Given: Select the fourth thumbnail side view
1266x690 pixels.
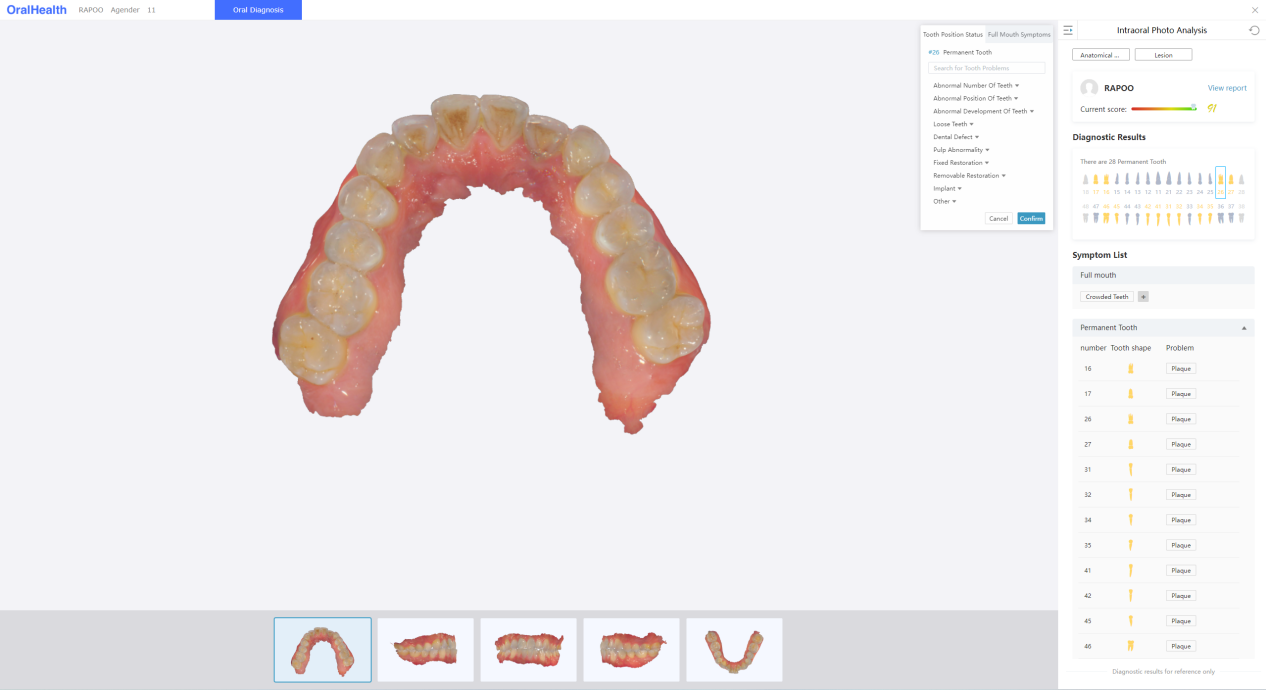Looking at the screenshot, I should [631, 650].
